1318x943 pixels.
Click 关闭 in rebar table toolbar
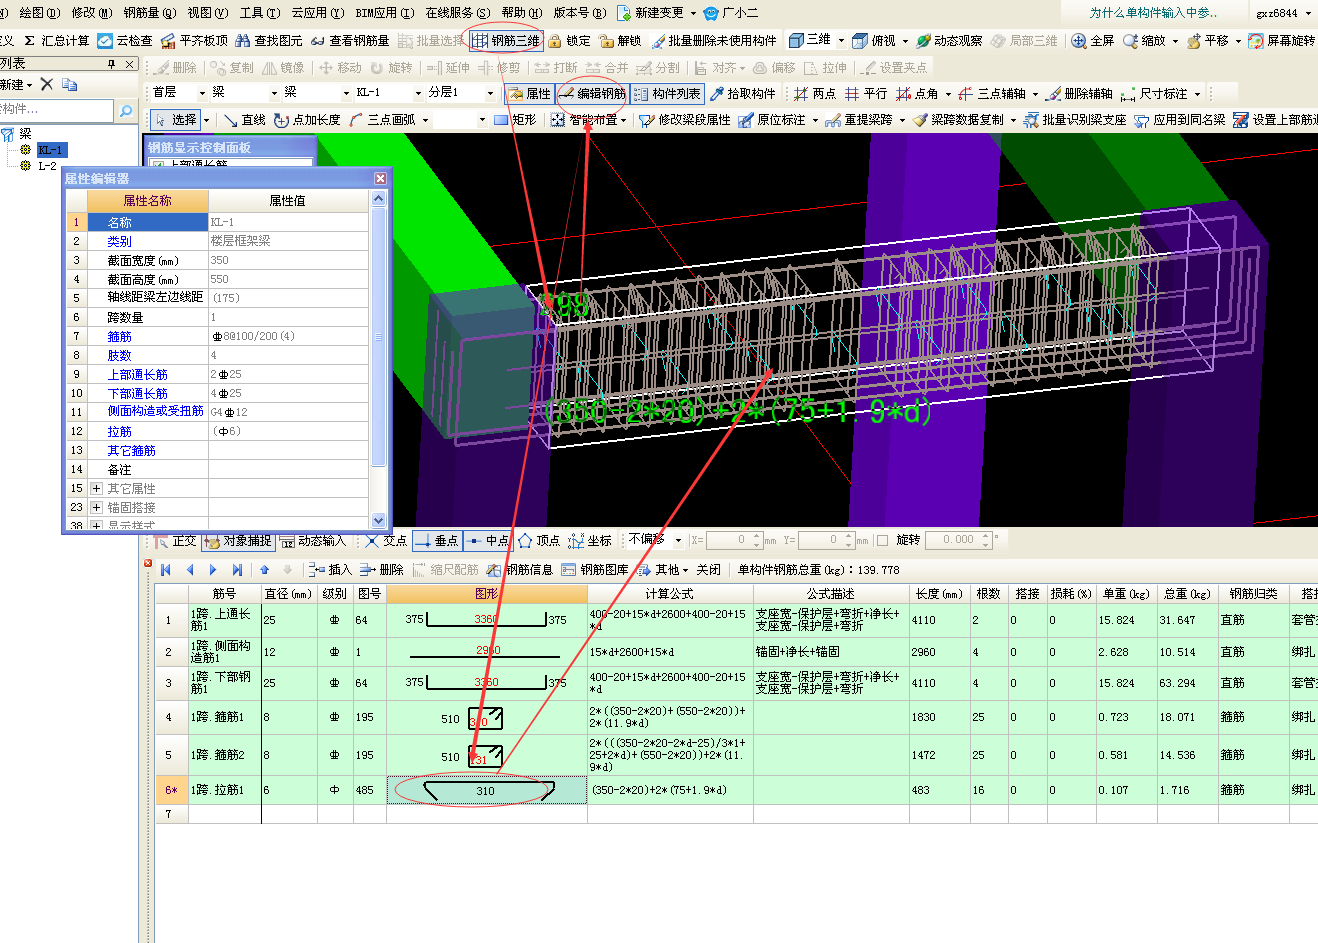(x=709, y=569)
